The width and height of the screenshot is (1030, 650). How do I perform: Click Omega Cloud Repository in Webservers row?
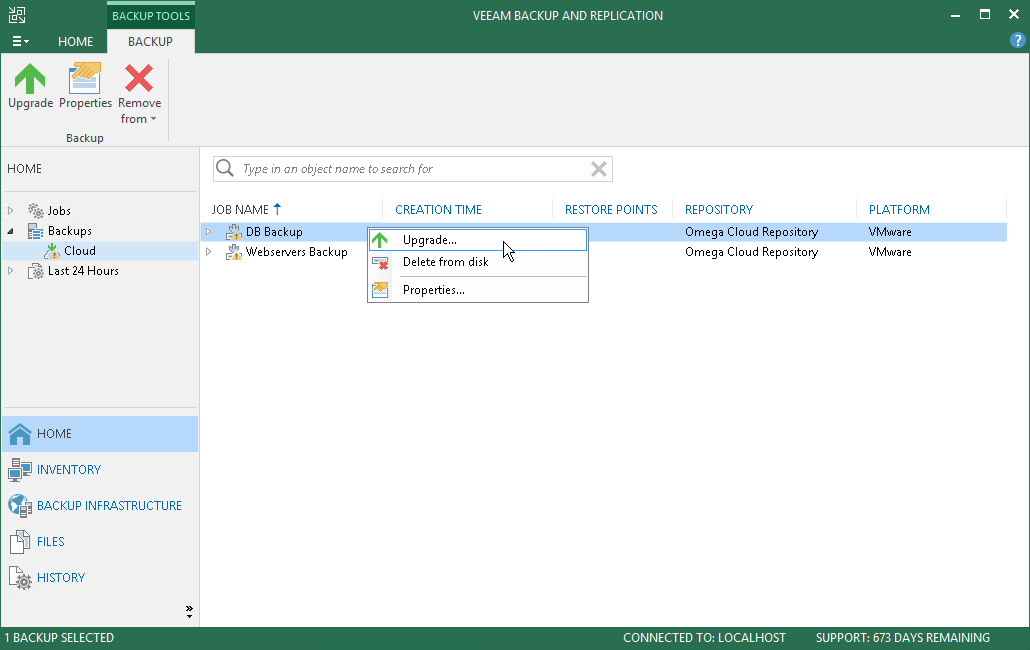click(751, 251)
